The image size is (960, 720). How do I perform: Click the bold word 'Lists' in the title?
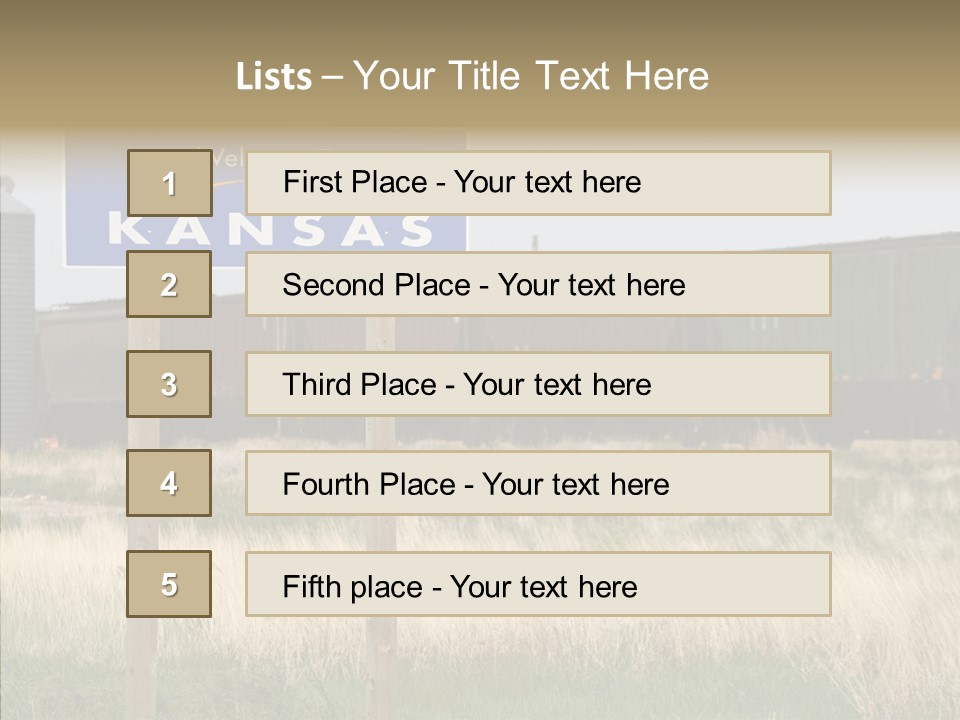coord(274,77)
